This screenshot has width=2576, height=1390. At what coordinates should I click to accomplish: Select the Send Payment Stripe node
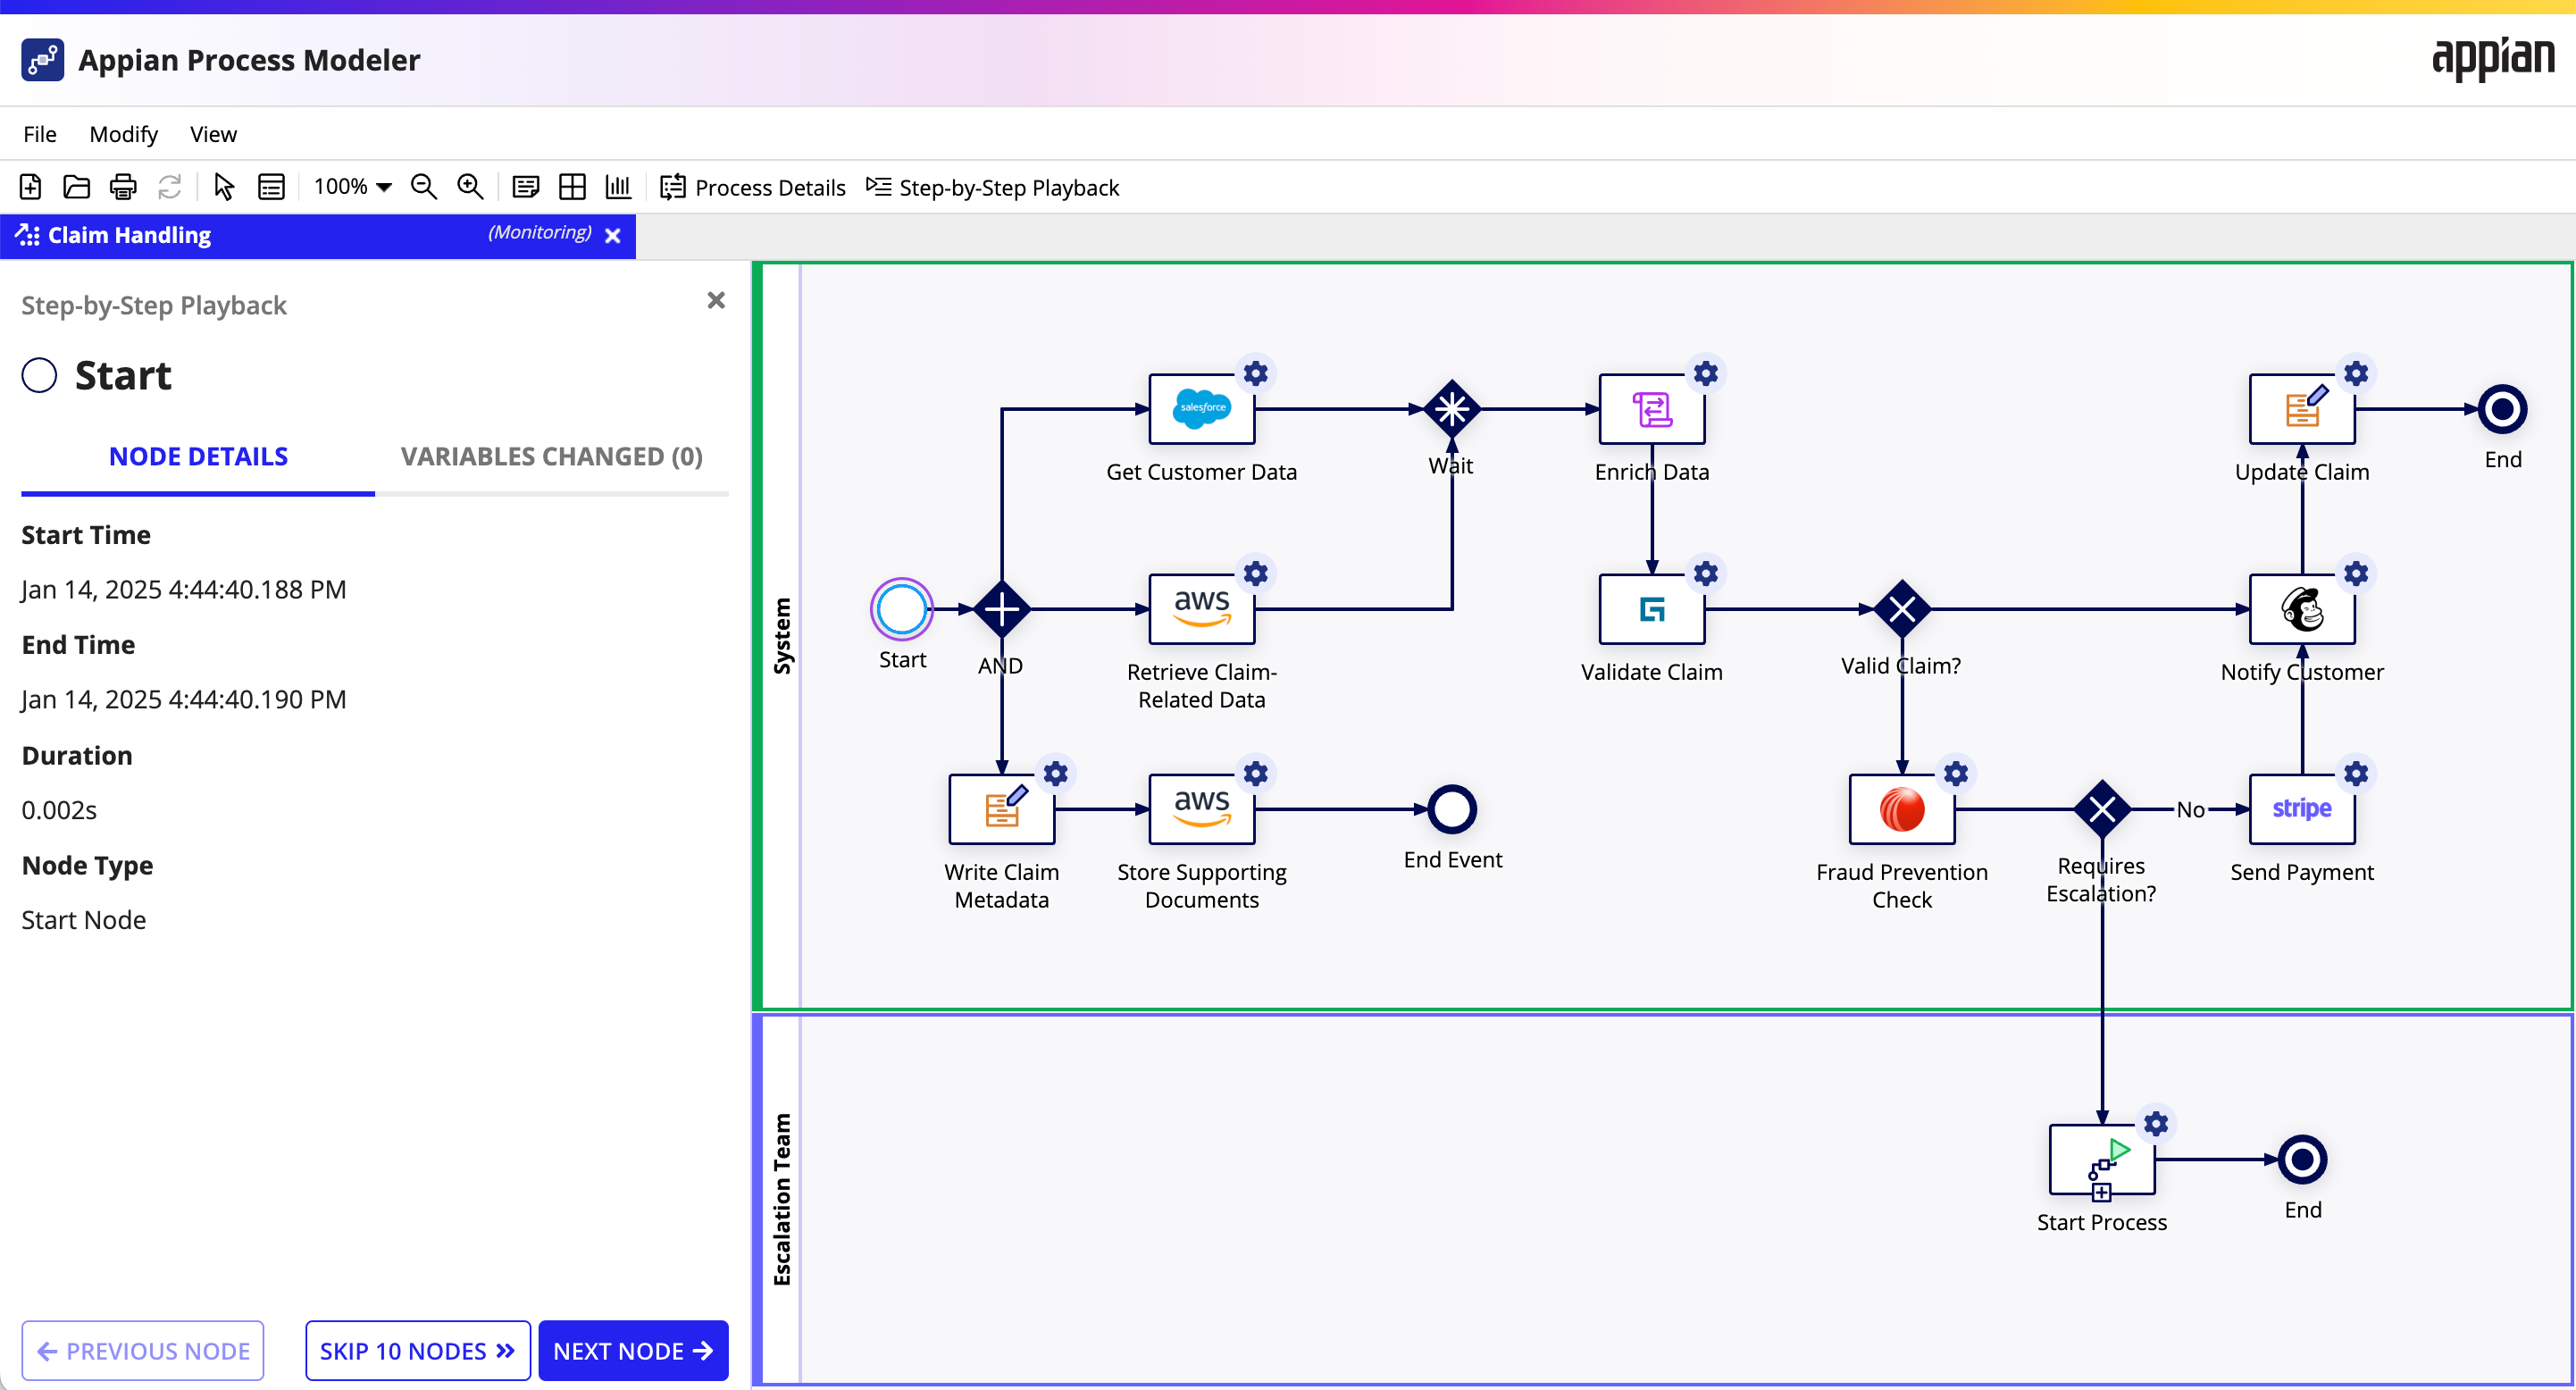coord(2302,809)
